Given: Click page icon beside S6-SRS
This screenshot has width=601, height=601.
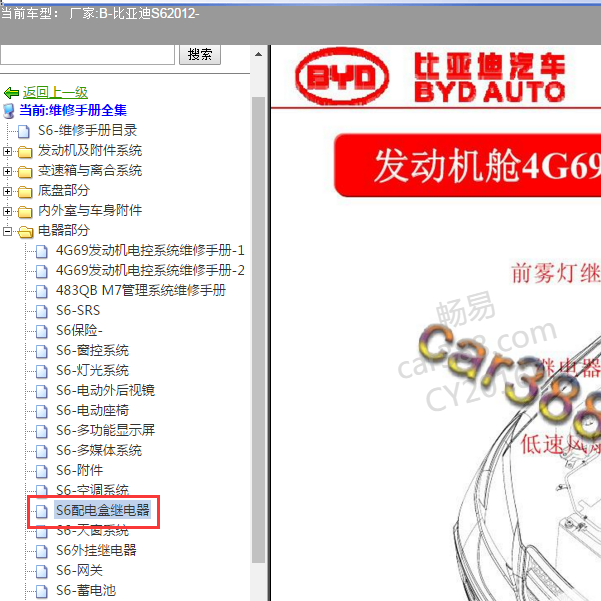Looking at the screenshot, I should point(42,311).
